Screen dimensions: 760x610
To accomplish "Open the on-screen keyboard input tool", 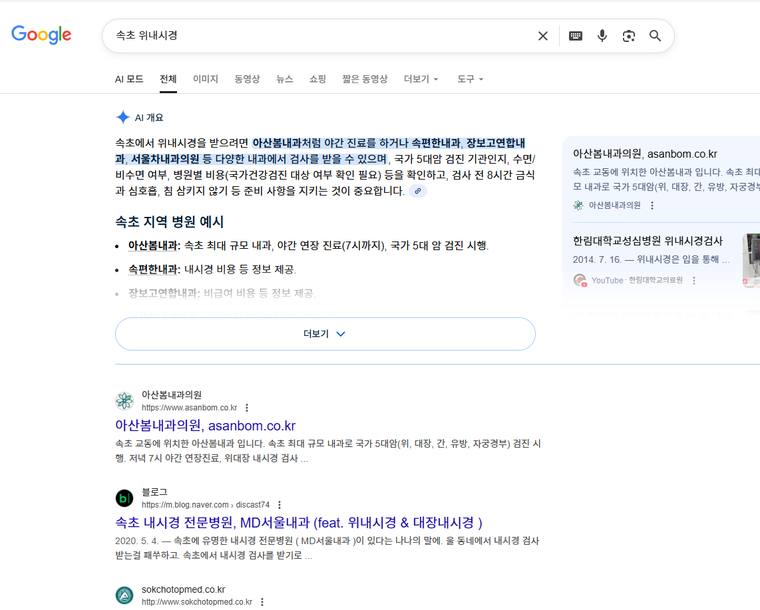I will [x=575, y=36].
